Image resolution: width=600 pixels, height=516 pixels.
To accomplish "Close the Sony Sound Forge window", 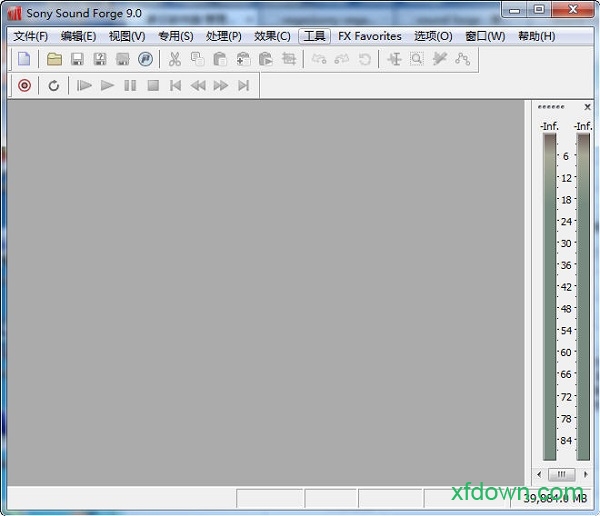I will point(572,10).
